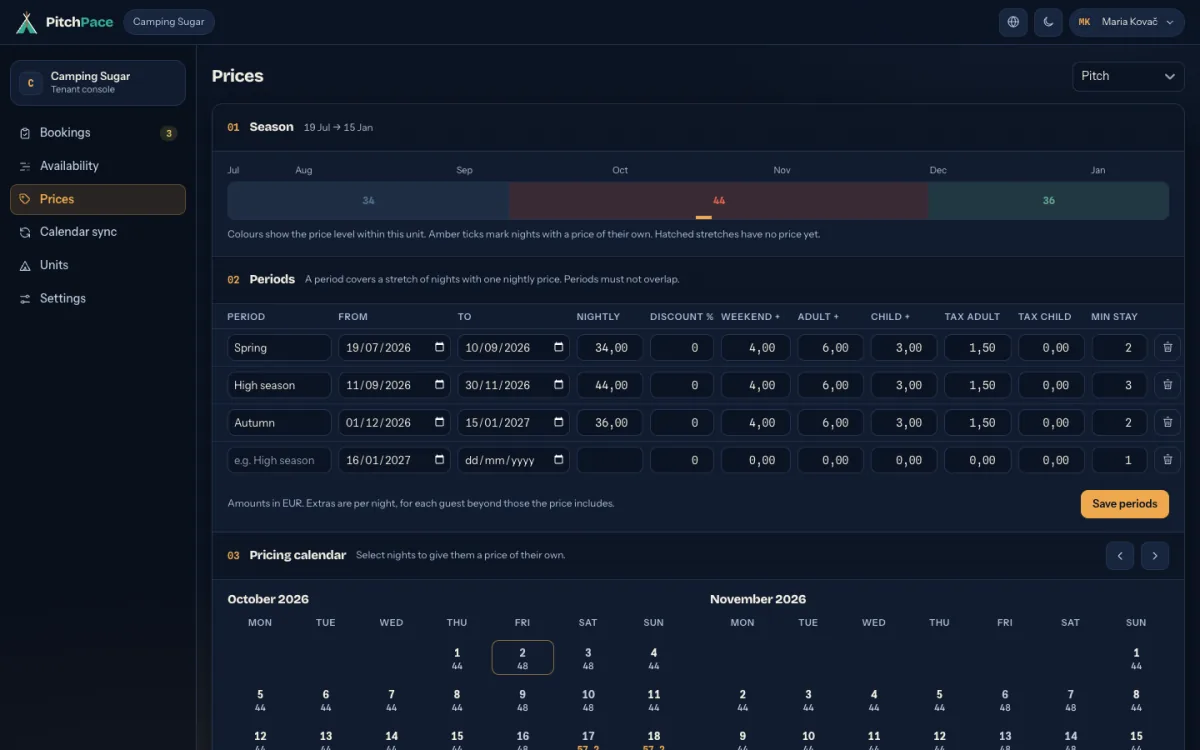Click the empty nightly price field in new row
This screenshot has width=1200, height=750.
click(x=610, y=460)
